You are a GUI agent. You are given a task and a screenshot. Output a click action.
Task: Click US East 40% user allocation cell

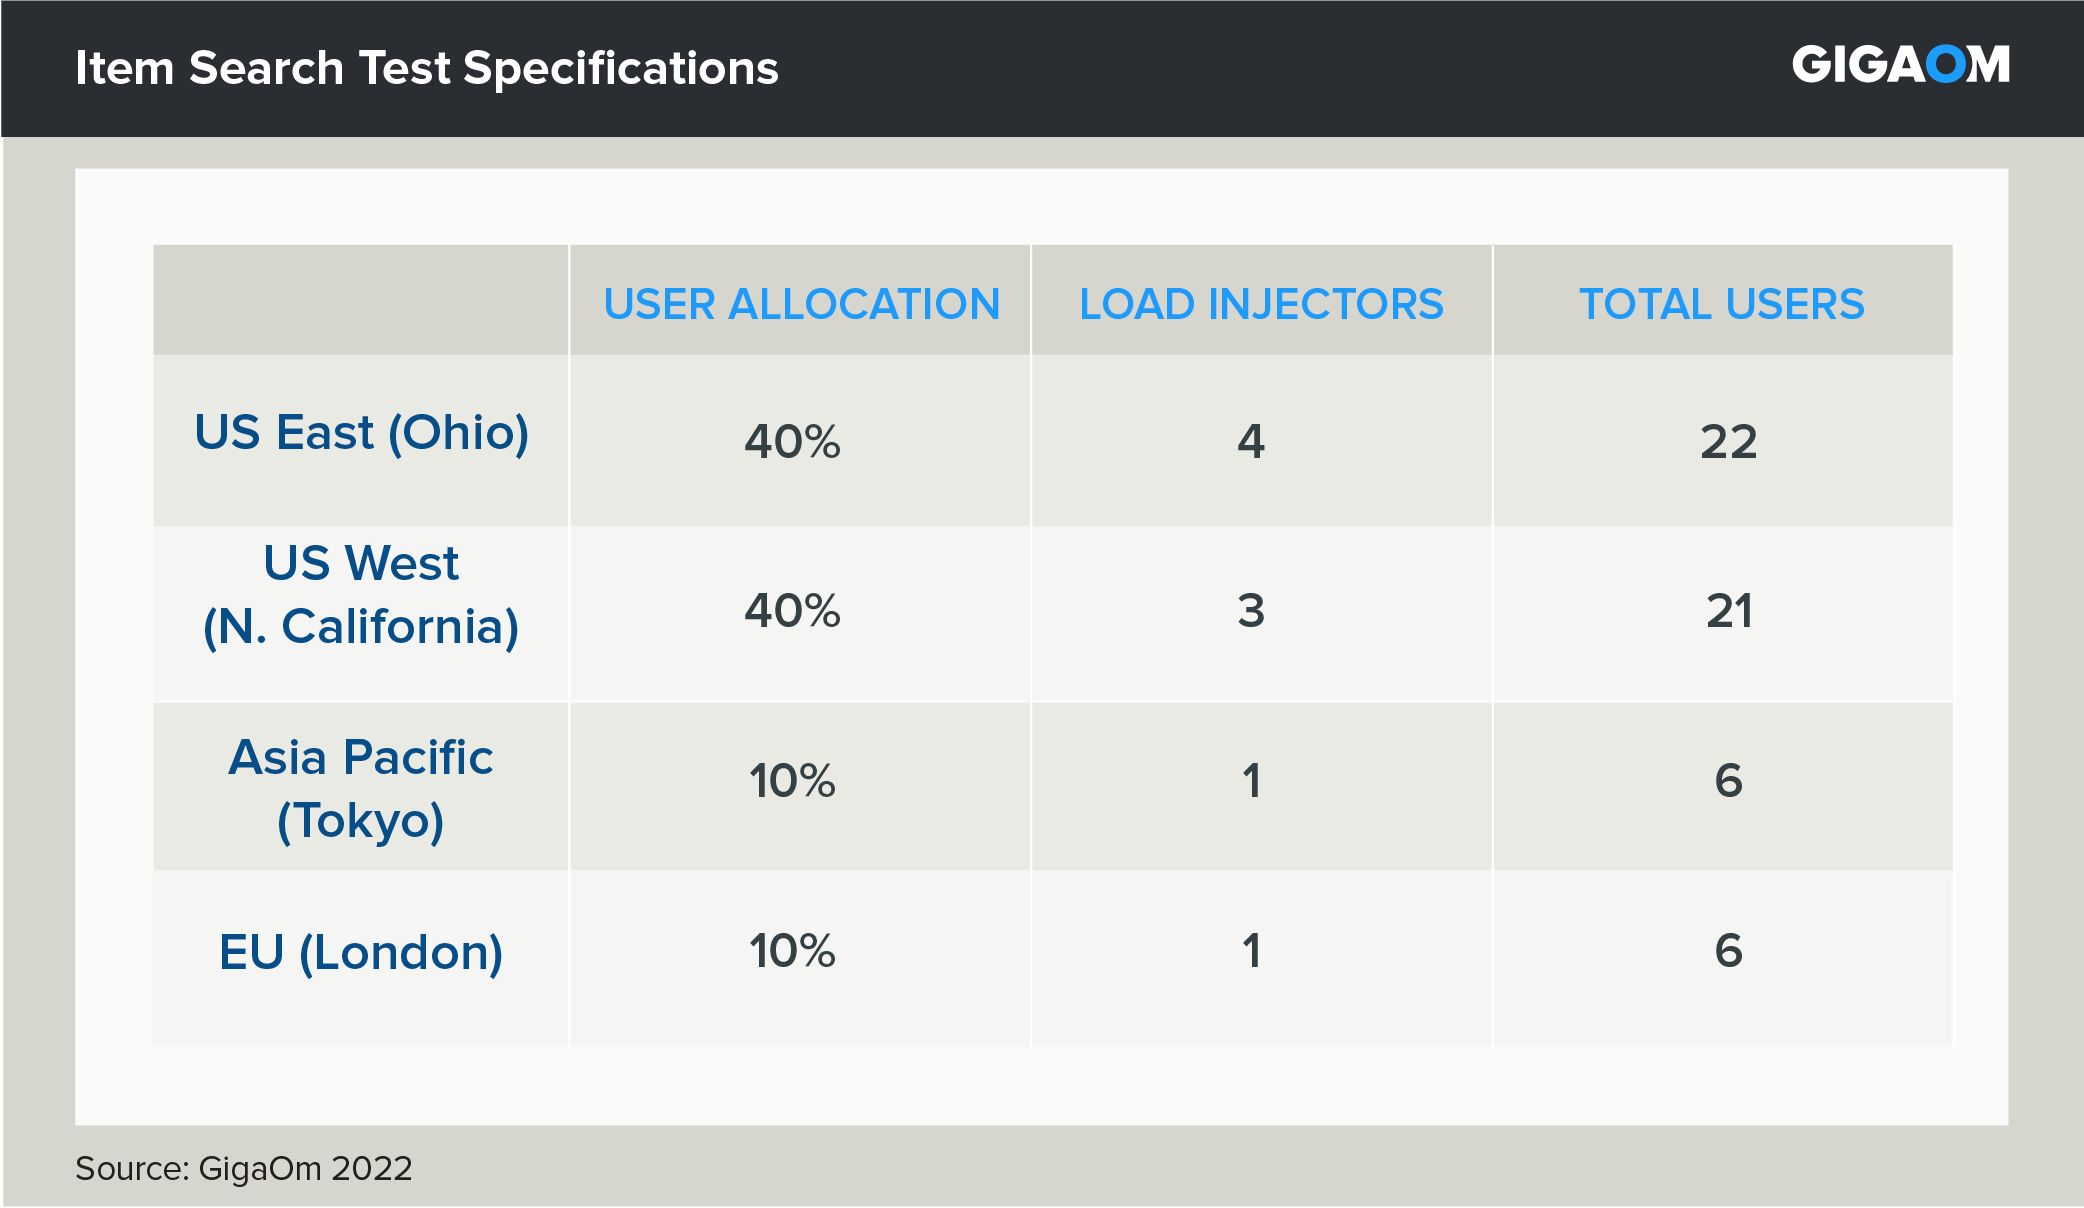[x=792, y=442]
